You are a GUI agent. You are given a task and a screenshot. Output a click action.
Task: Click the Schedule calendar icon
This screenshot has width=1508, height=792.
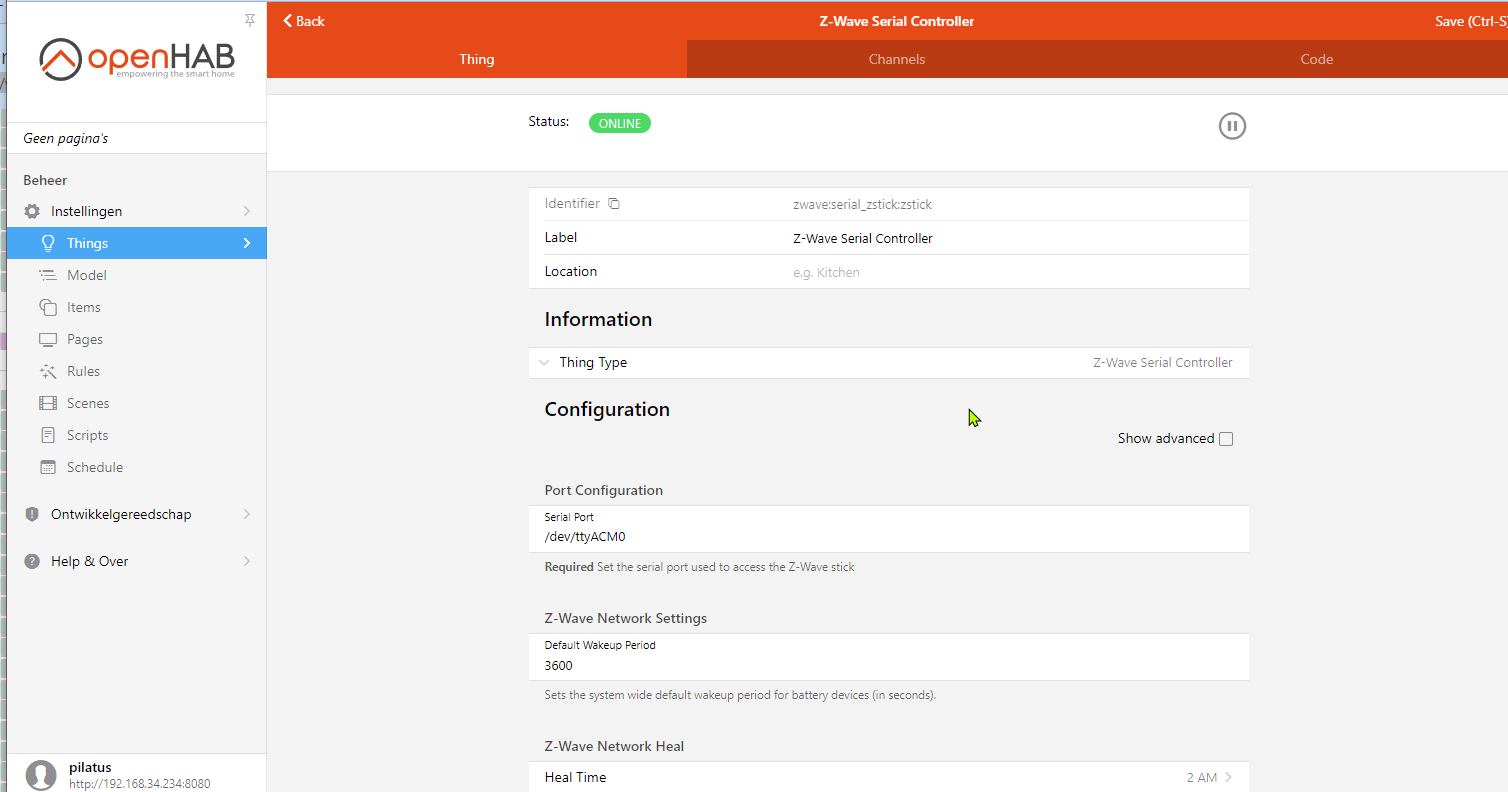click(x=47, y=467)
